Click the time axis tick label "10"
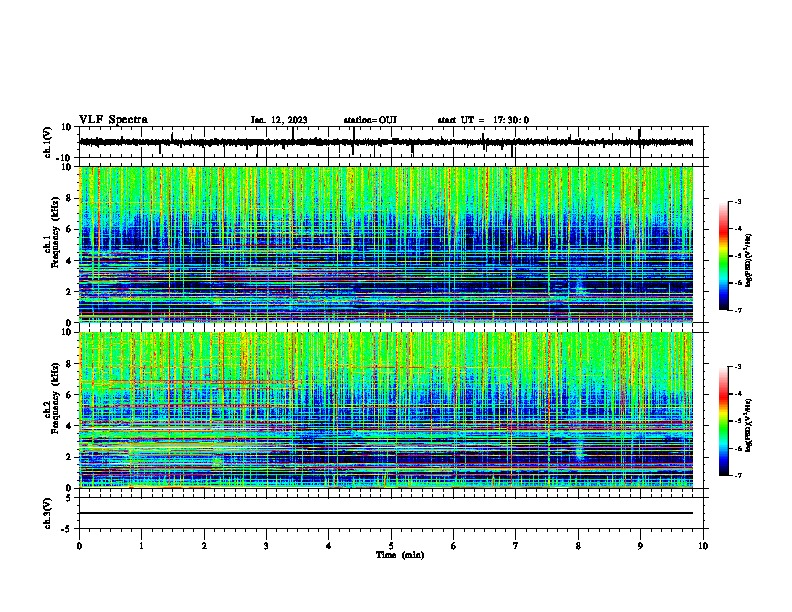The image size is (792, 612). click(703, 546)
